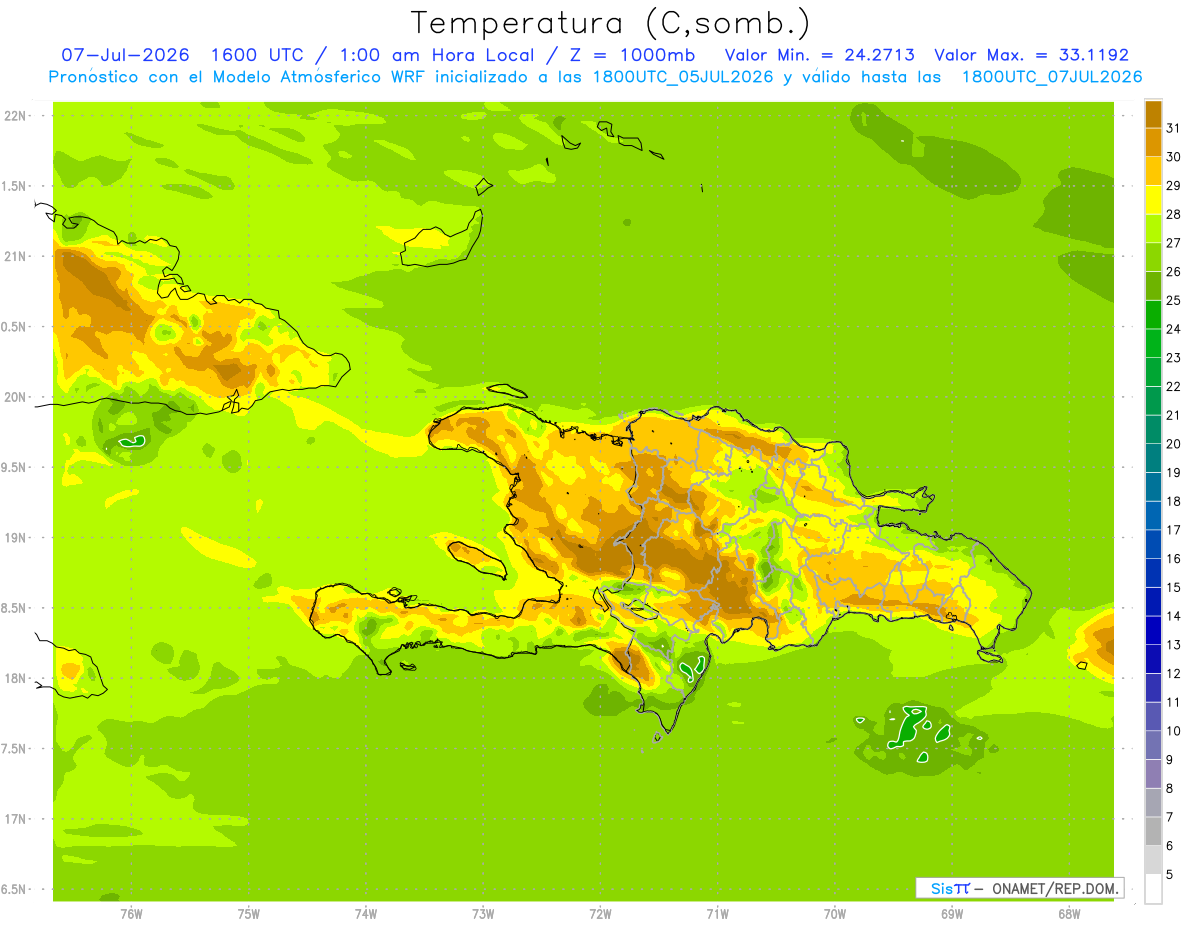Pick the gray legend swatch between 6 and 7

(x=1154, y=831)
